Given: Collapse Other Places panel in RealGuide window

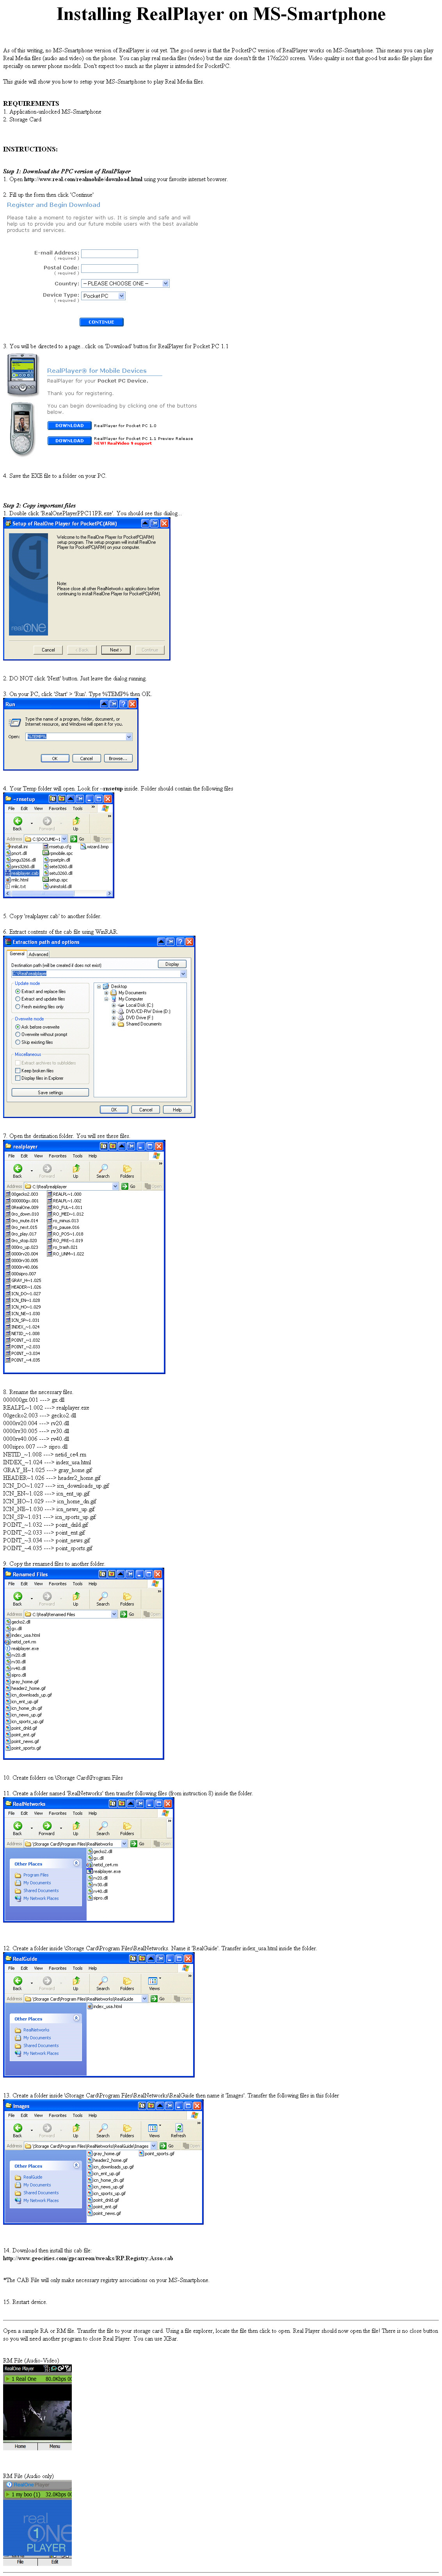Looking at the screenshot, I should (76, 2019).
